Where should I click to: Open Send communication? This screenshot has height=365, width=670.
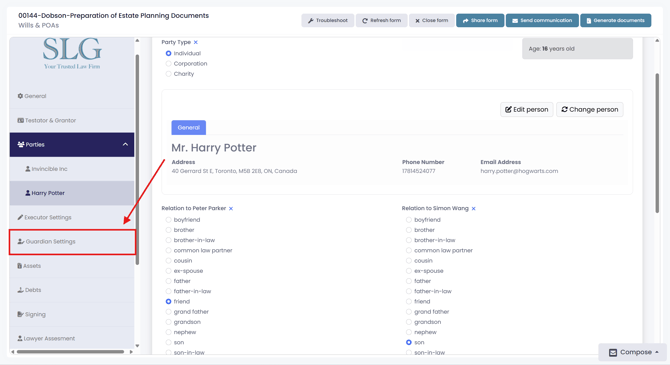click(x=542, y=20)
